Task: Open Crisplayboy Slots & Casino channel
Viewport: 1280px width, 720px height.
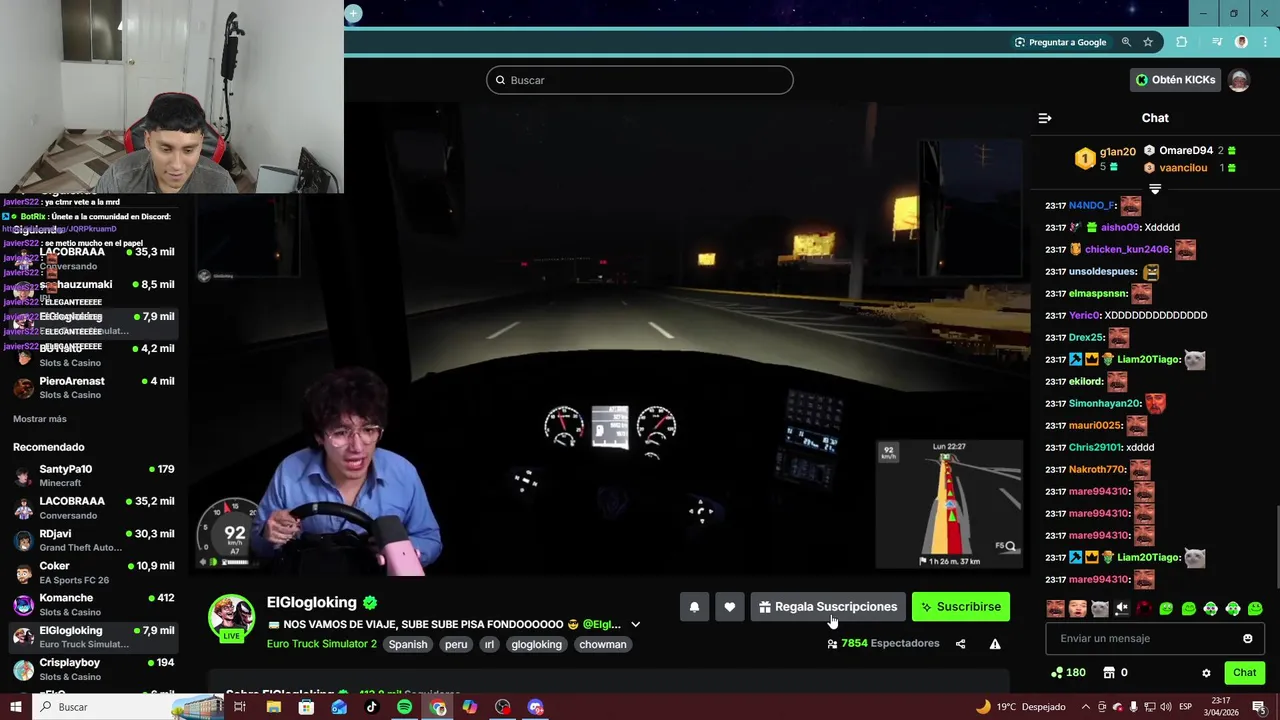Action: [94, 669]
